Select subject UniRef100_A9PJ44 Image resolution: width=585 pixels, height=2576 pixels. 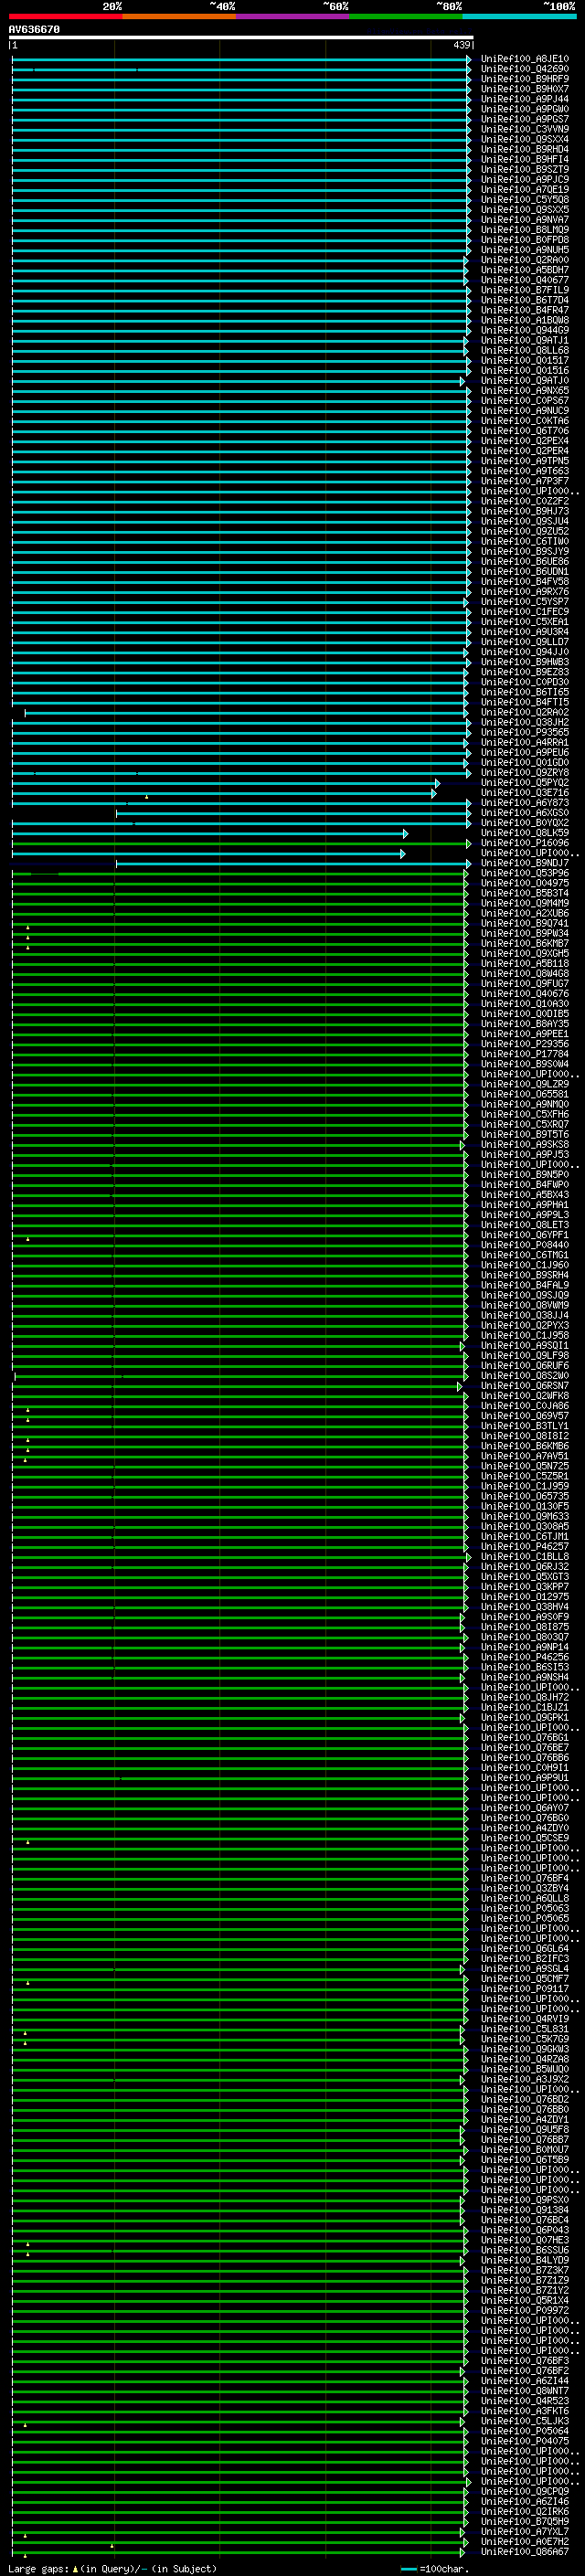click(525, 99)
